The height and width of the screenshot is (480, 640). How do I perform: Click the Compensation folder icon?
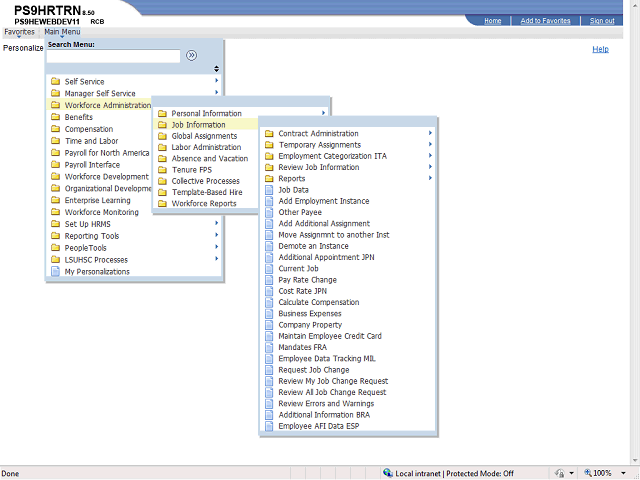[56, 129]
